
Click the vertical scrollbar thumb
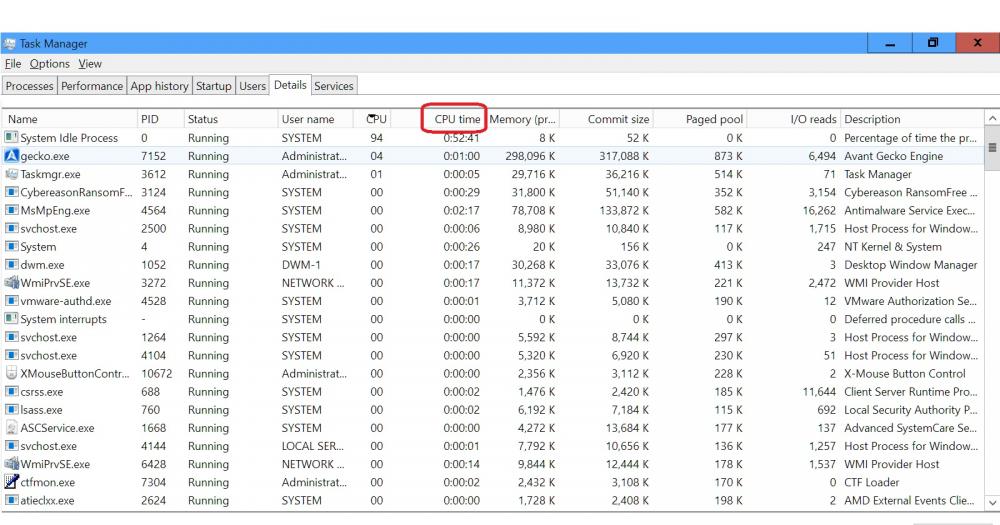pyautogui.click(x=992, y=148)
